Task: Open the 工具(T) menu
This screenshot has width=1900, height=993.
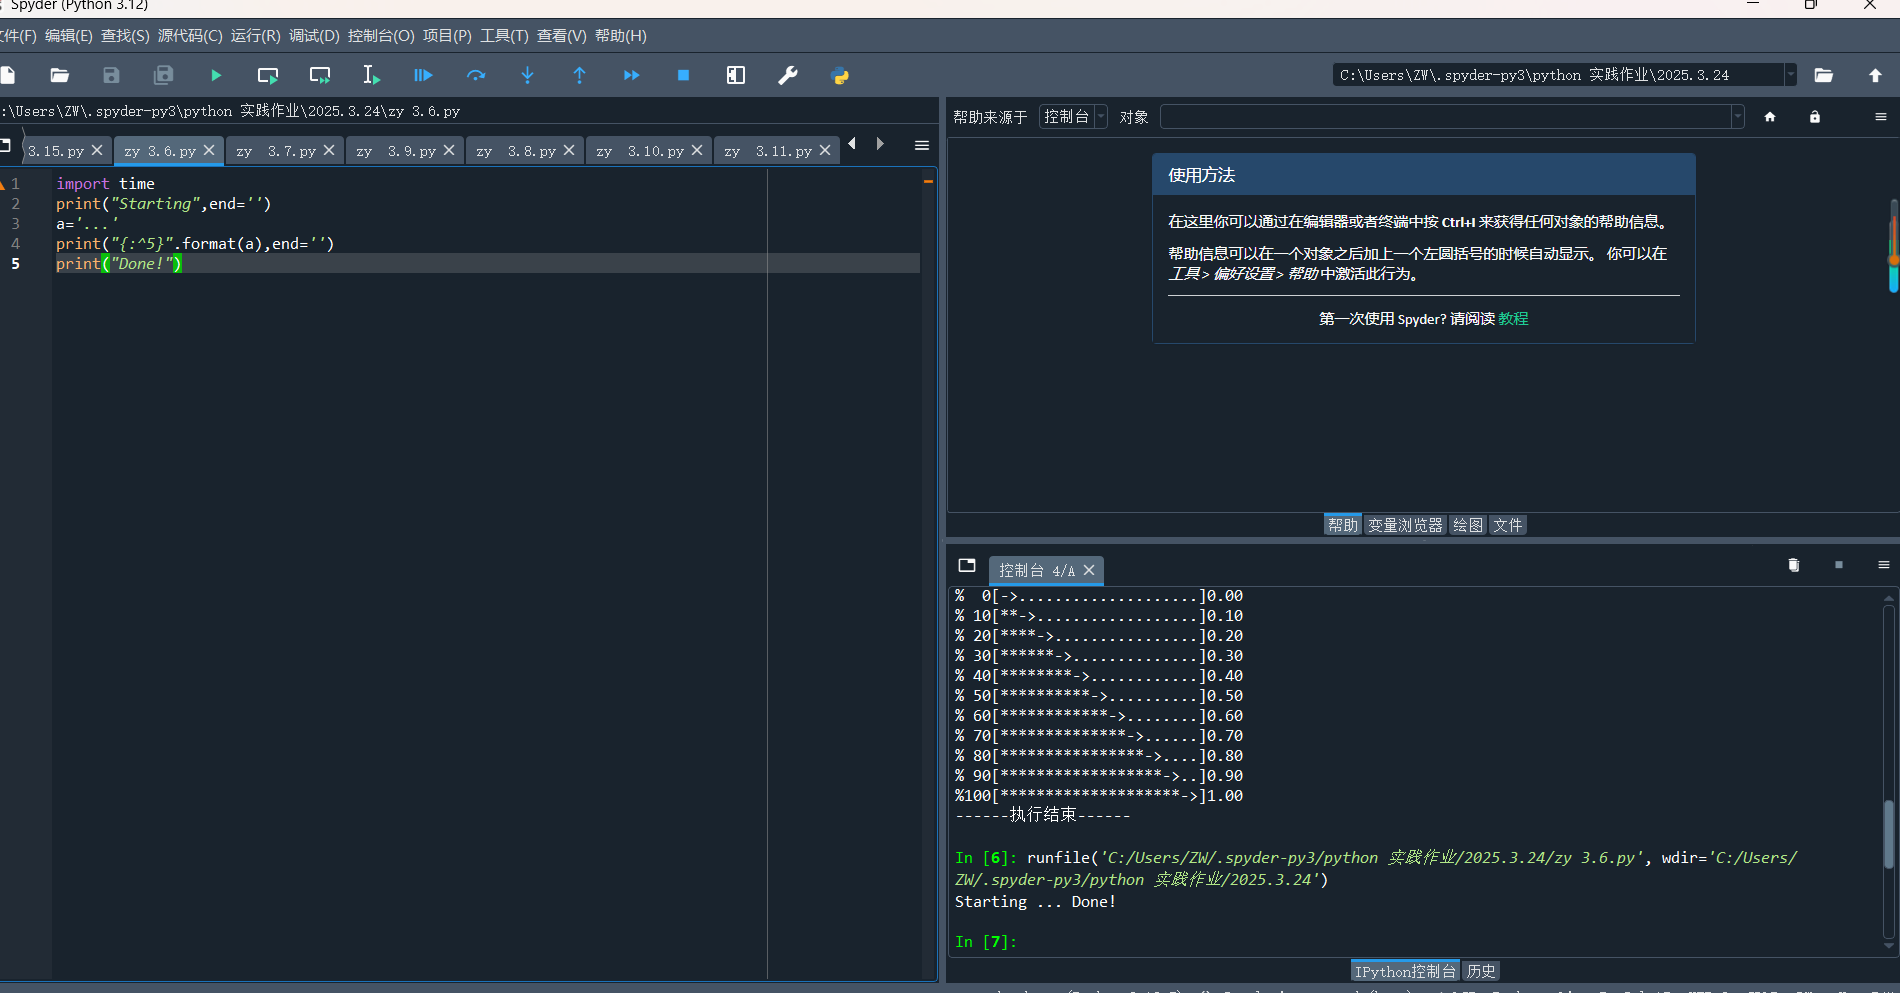Action: point(504,36)
